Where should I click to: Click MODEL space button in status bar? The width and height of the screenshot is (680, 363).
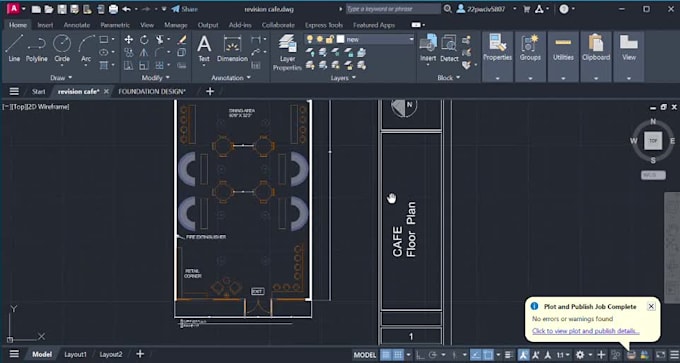tap(365, 355)
